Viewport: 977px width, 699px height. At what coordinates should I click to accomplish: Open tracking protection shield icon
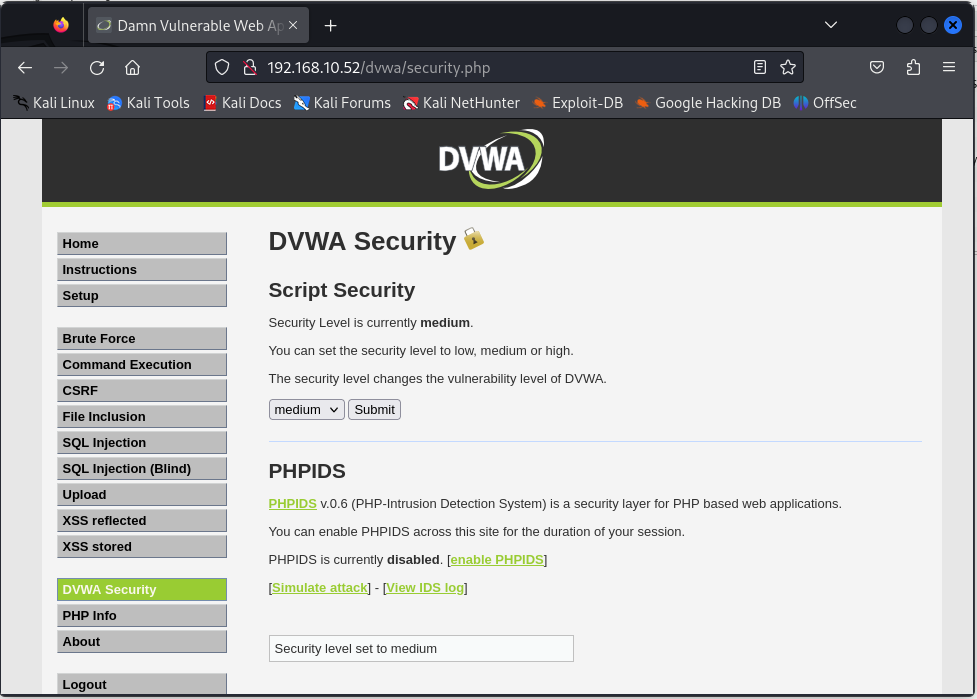pyautogui.click(x=222, y=67)
